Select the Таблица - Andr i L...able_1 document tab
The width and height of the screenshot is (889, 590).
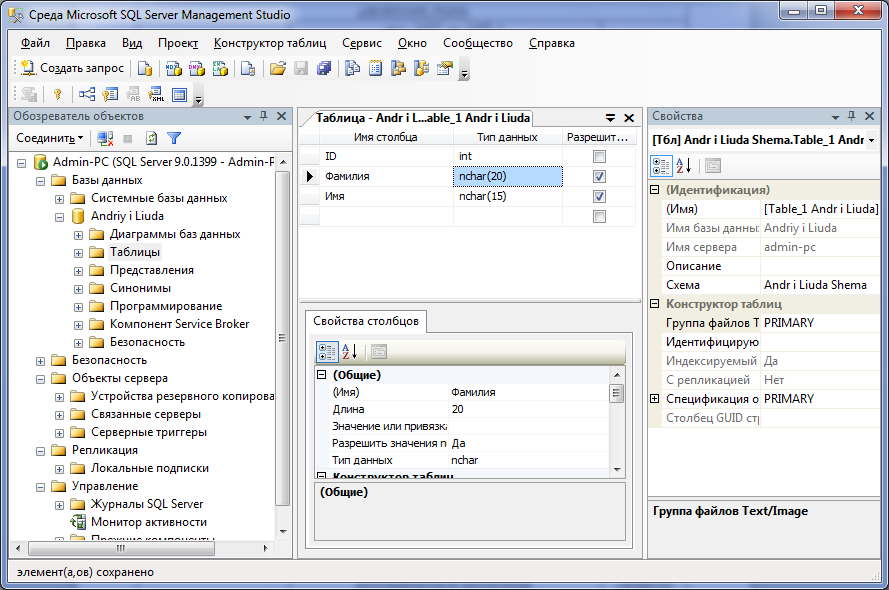point(422,118)
